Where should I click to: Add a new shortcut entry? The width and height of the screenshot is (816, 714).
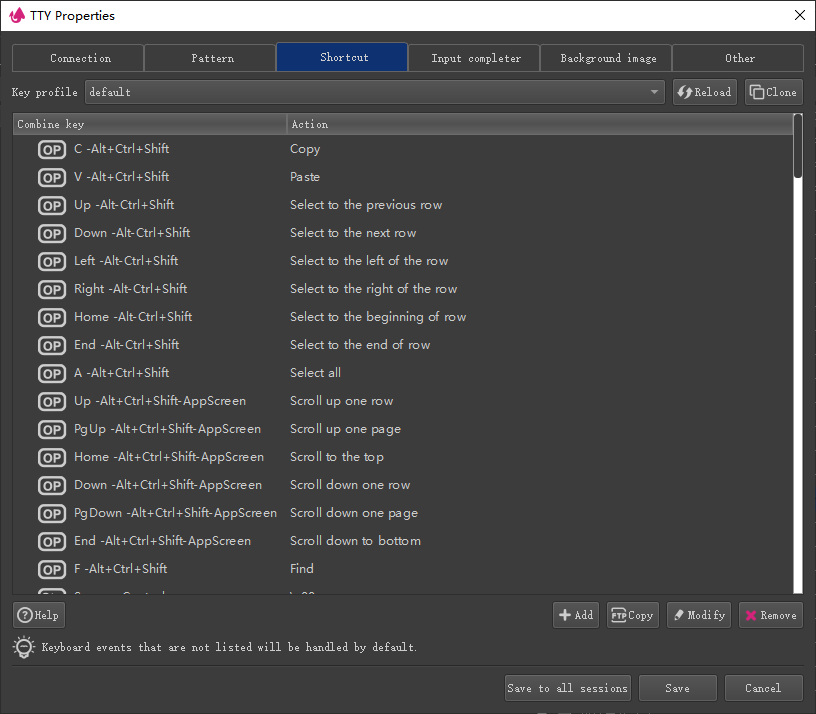(575, 615)
